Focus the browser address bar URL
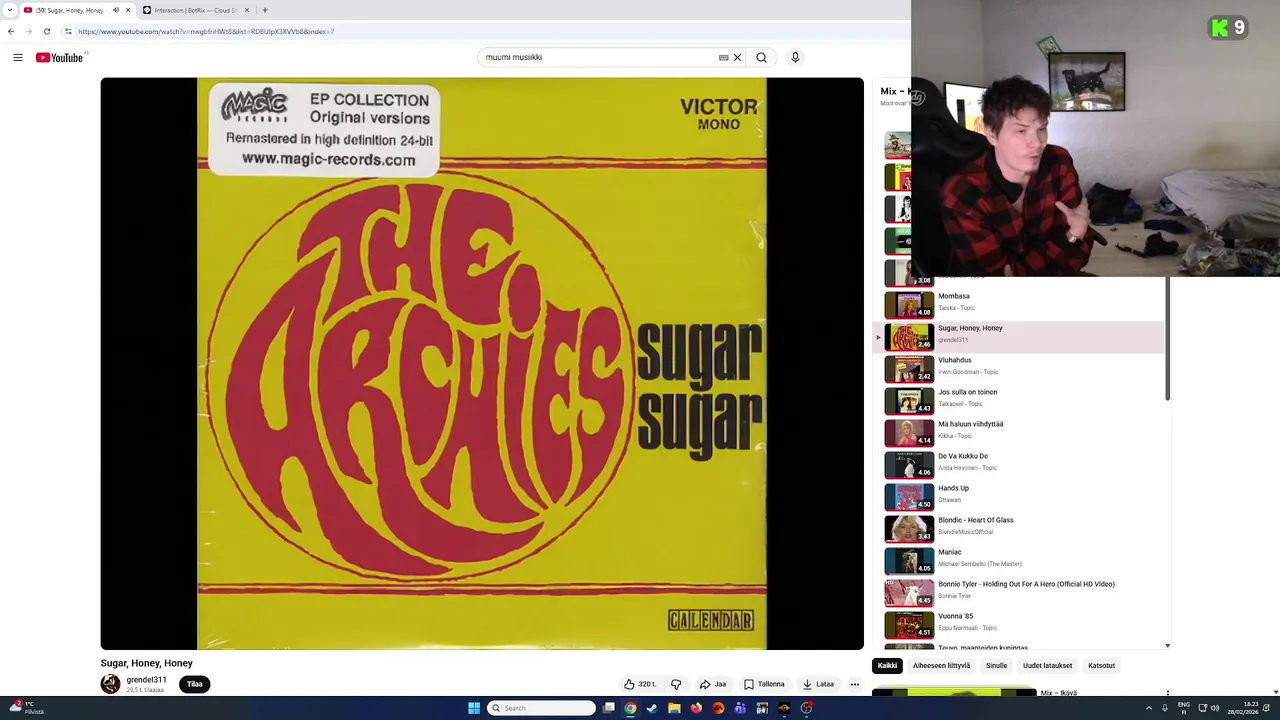The height and width of the screenshot is (720, 1280). [206, 31]
